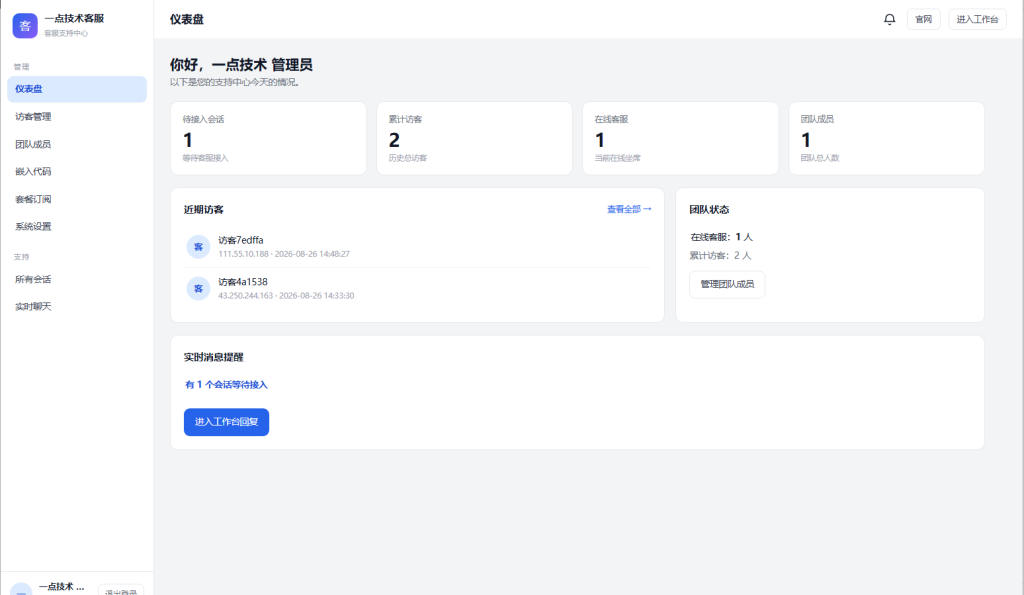1024x595 pixels.
Task: Open the 嵌入代码 page
Action: point(77,171)
